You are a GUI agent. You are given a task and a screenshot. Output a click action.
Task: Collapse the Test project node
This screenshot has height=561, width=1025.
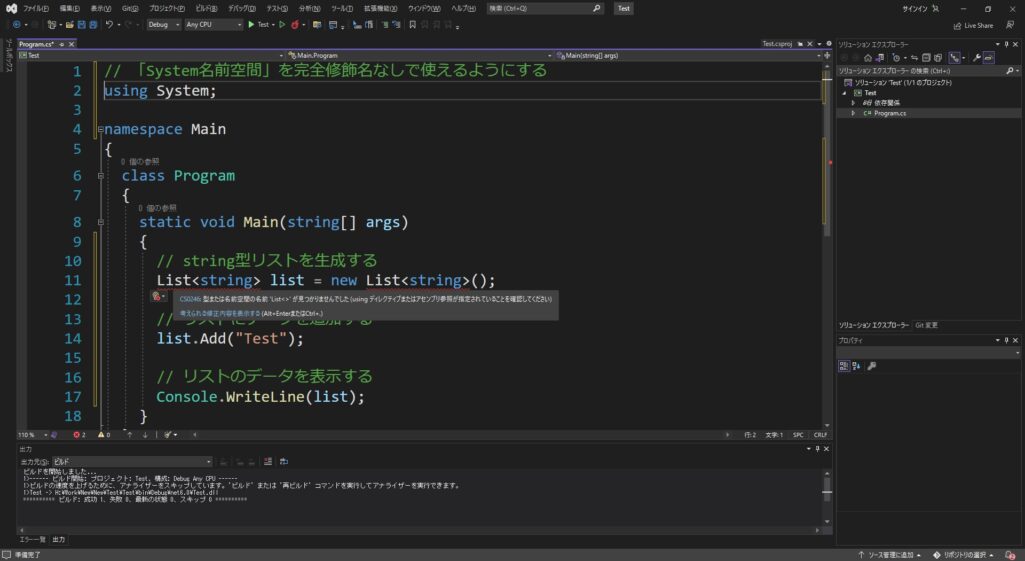pyautogui.click(x=844, y=93)
